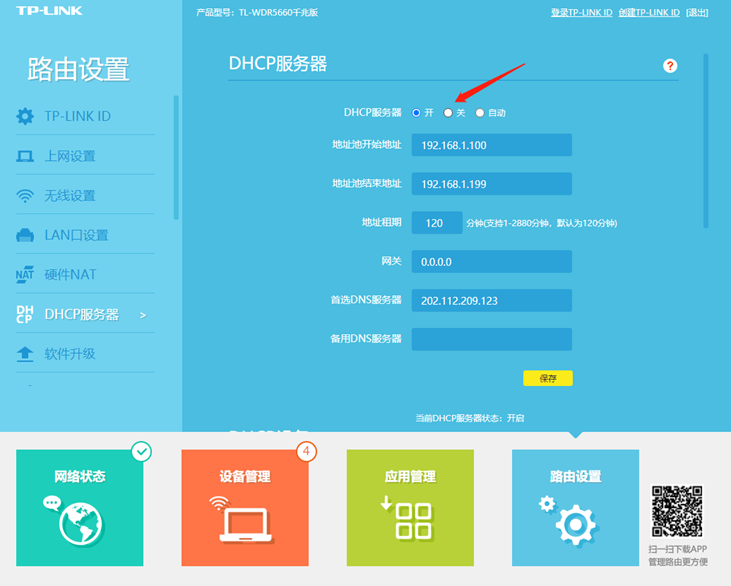This screenshot has height=586, width=731.
Task: Click the 登录TP-LINK ID link
Action: pos(581,12)
